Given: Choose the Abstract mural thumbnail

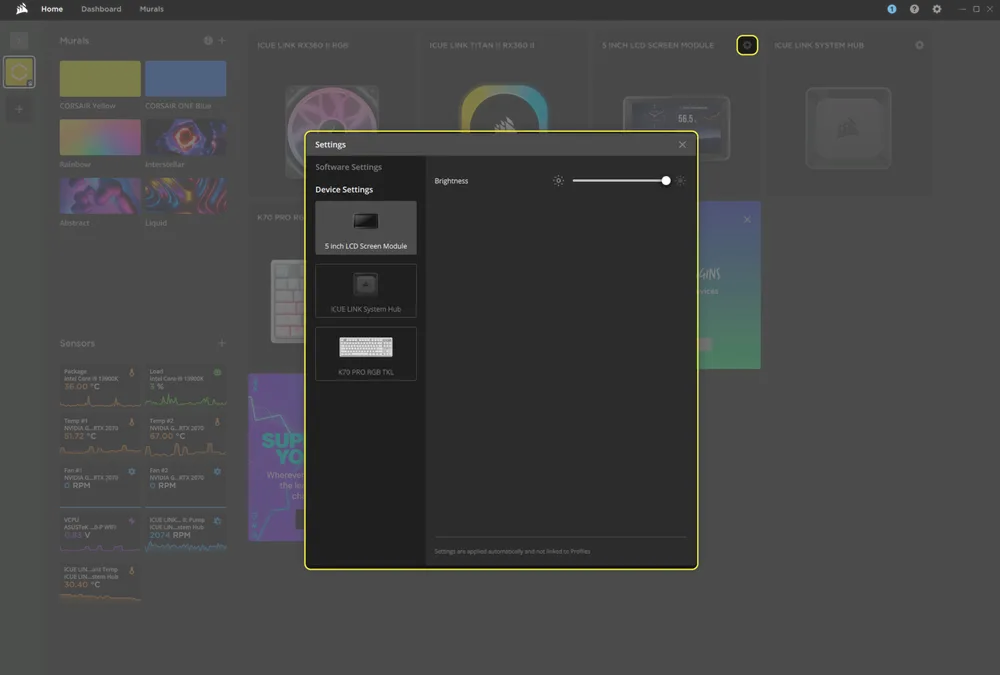Looking at the screenshot, I should [100, 196].
